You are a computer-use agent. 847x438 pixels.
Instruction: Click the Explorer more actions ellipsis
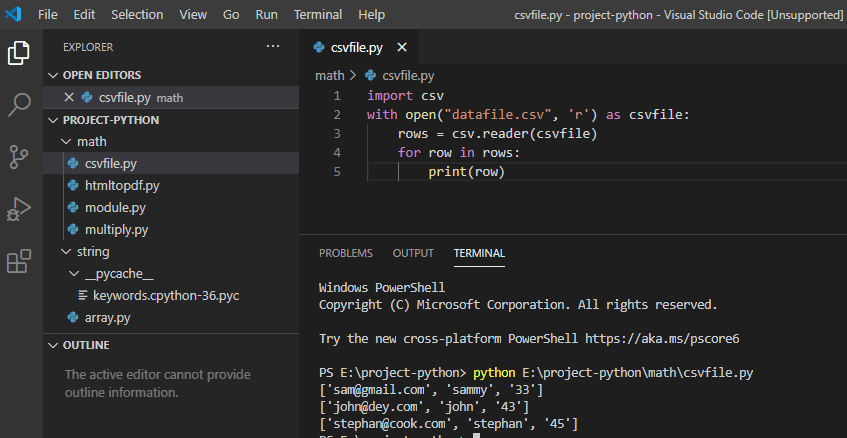pyautogui.click(x=273, y=47)
